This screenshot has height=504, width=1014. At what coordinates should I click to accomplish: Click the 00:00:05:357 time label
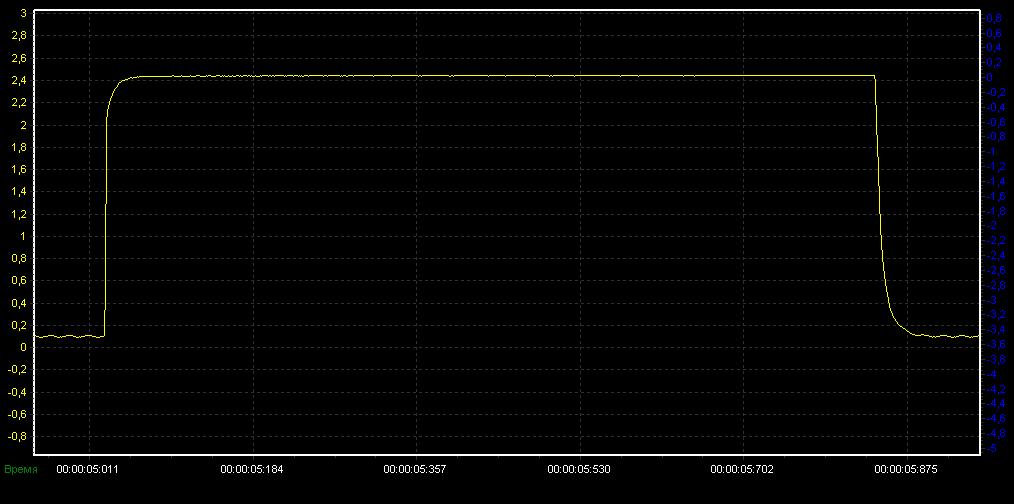tap(415, 468)
